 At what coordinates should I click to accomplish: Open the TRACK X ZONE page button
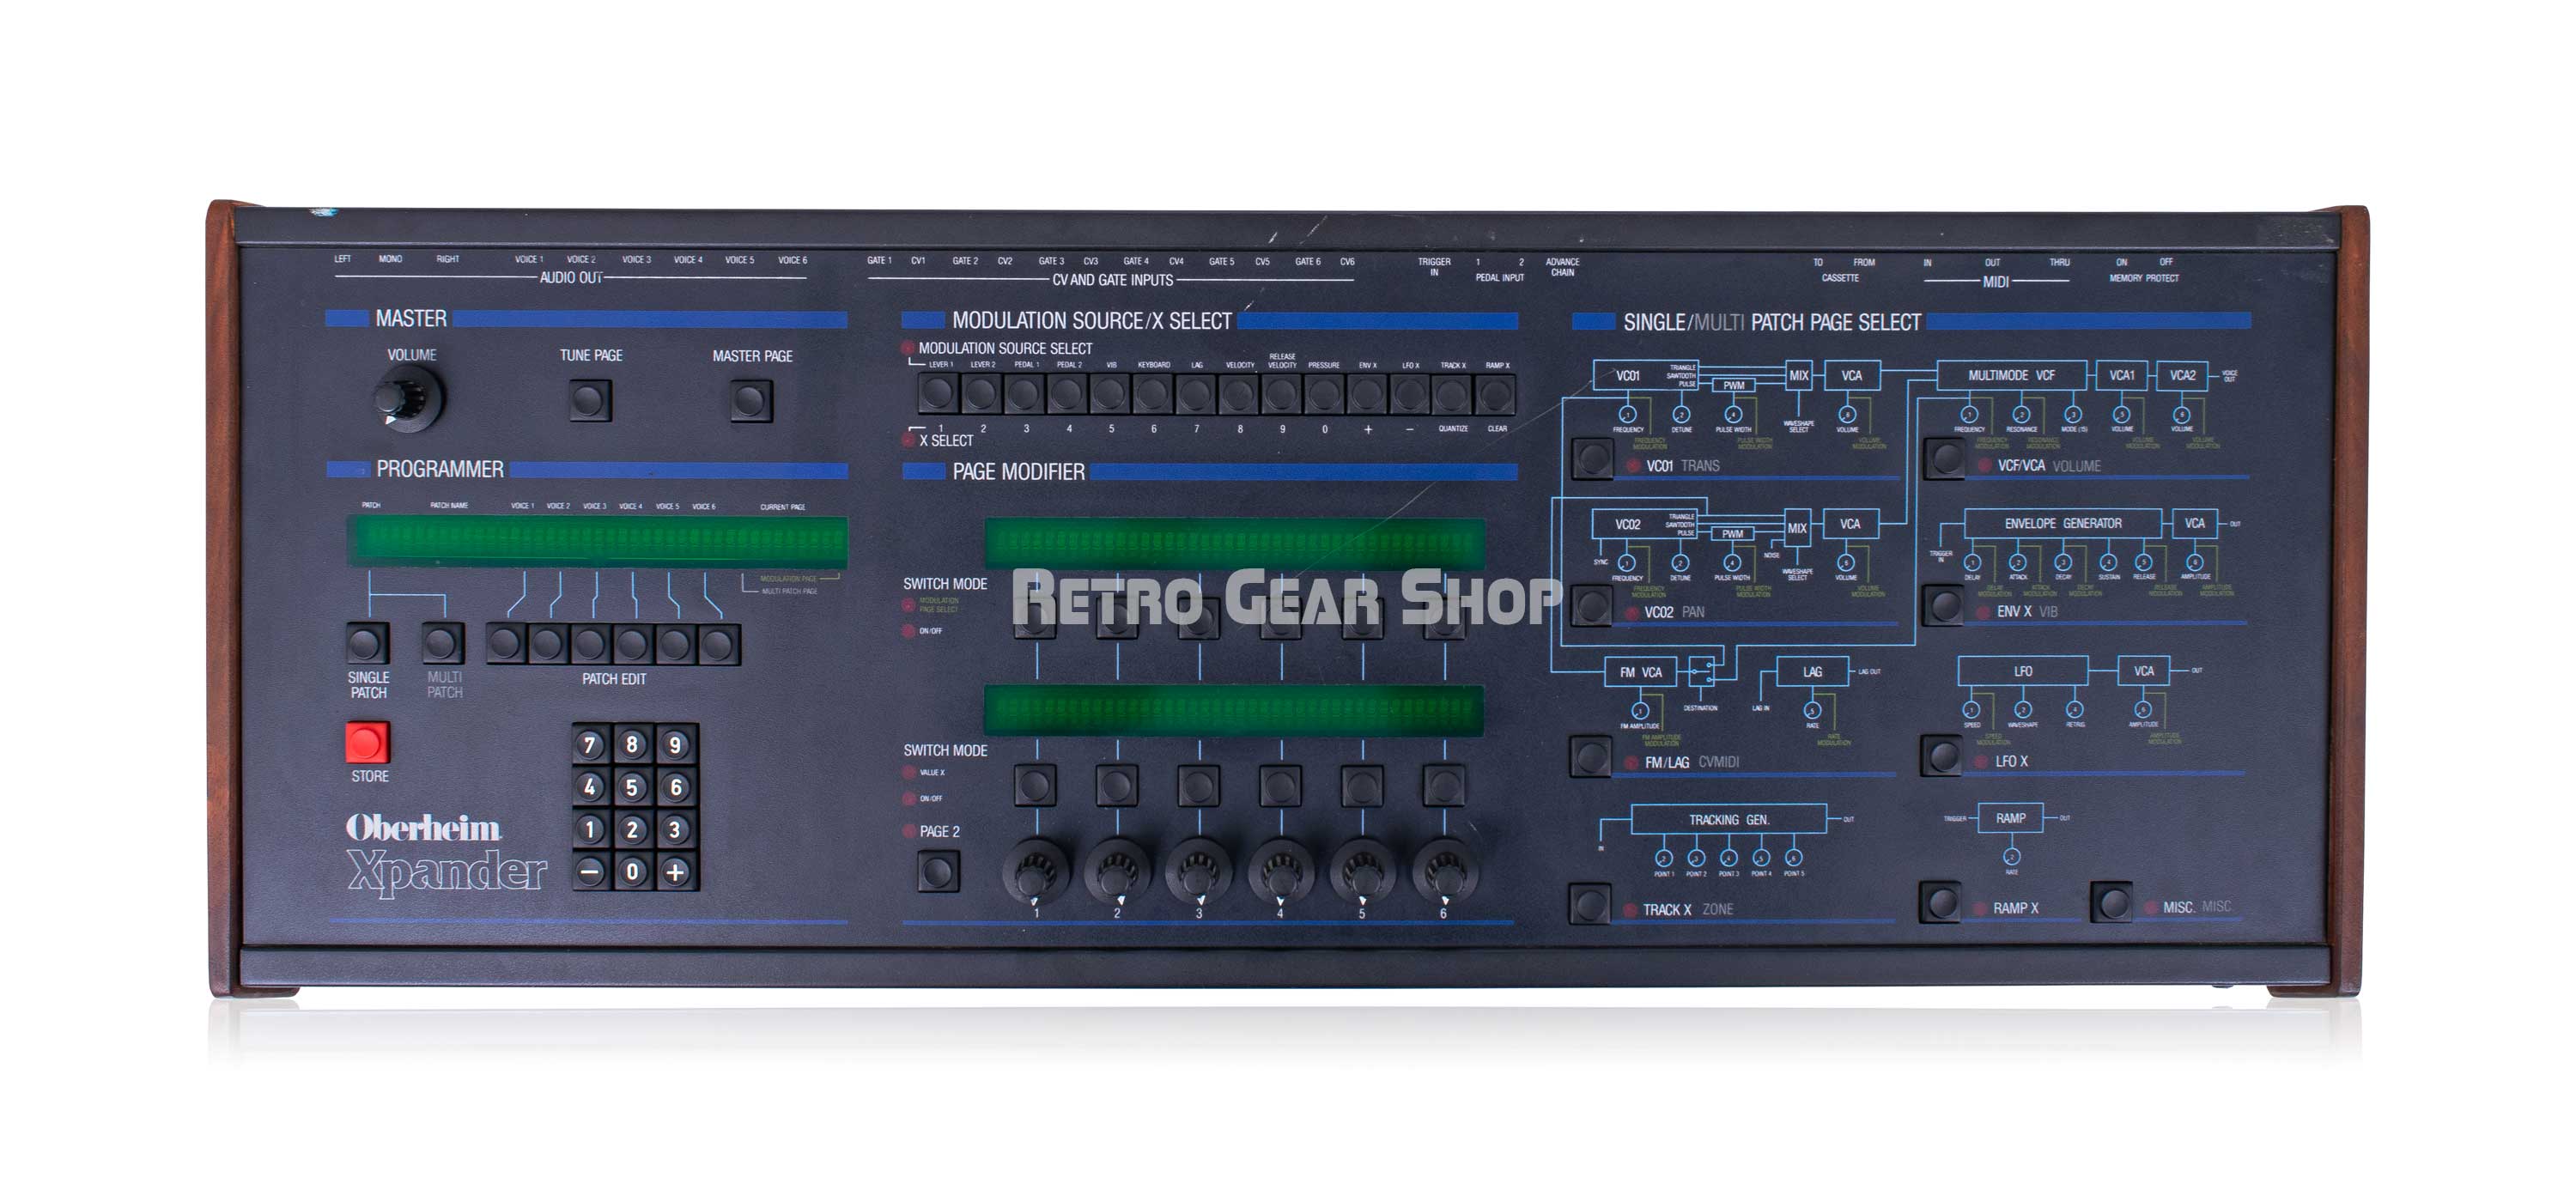point(1589,903)
